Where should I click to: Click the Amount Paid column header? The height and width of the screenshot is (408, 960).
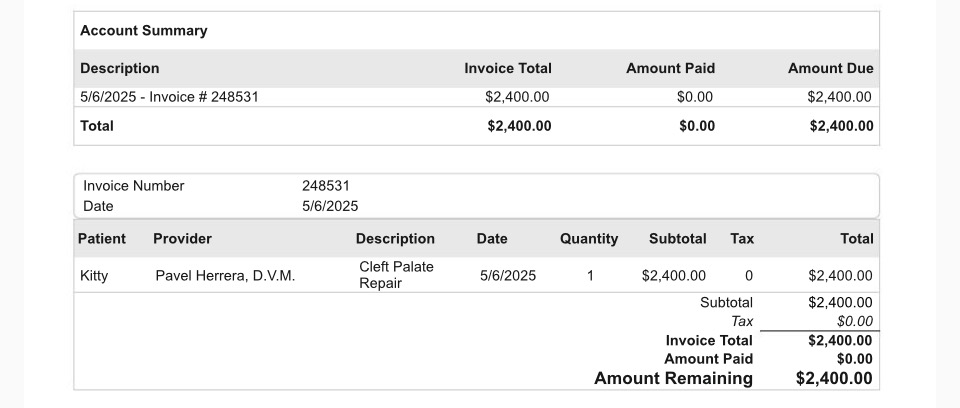tap(670, 69)
